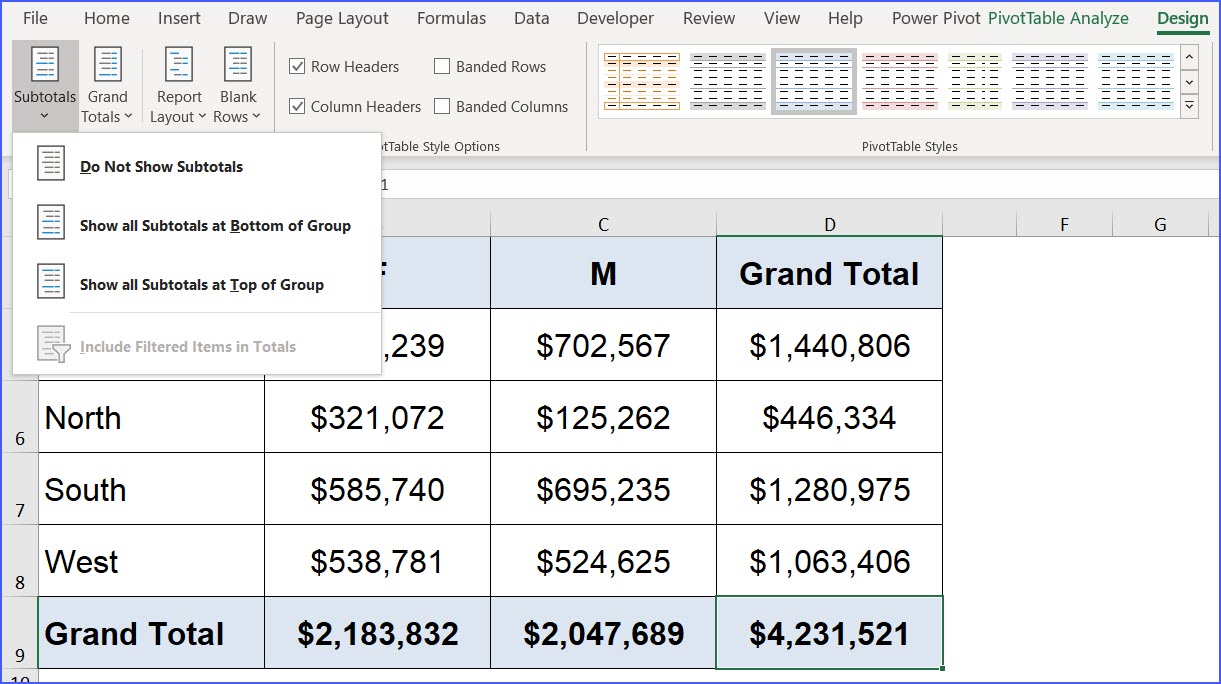The image size is (1221, 684).
Task: Switch to the Power Pivot tab
Action: click(936, 18)
